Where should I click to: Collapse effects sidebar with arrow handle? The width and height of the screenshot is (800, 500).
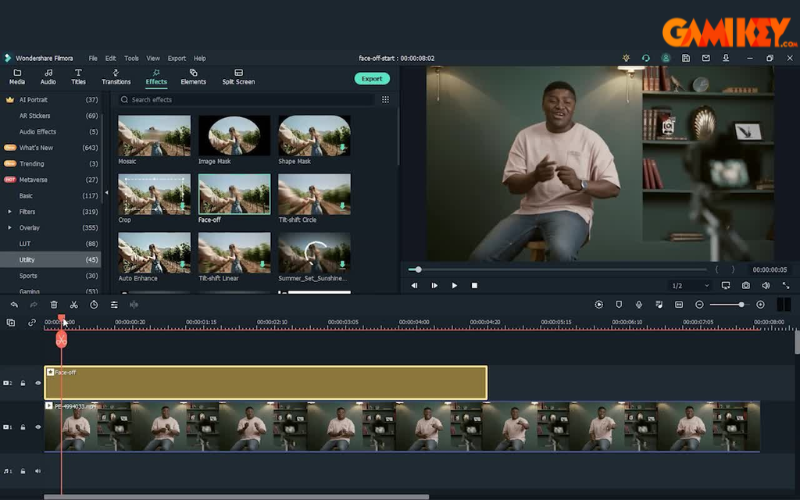coord(106,192)
